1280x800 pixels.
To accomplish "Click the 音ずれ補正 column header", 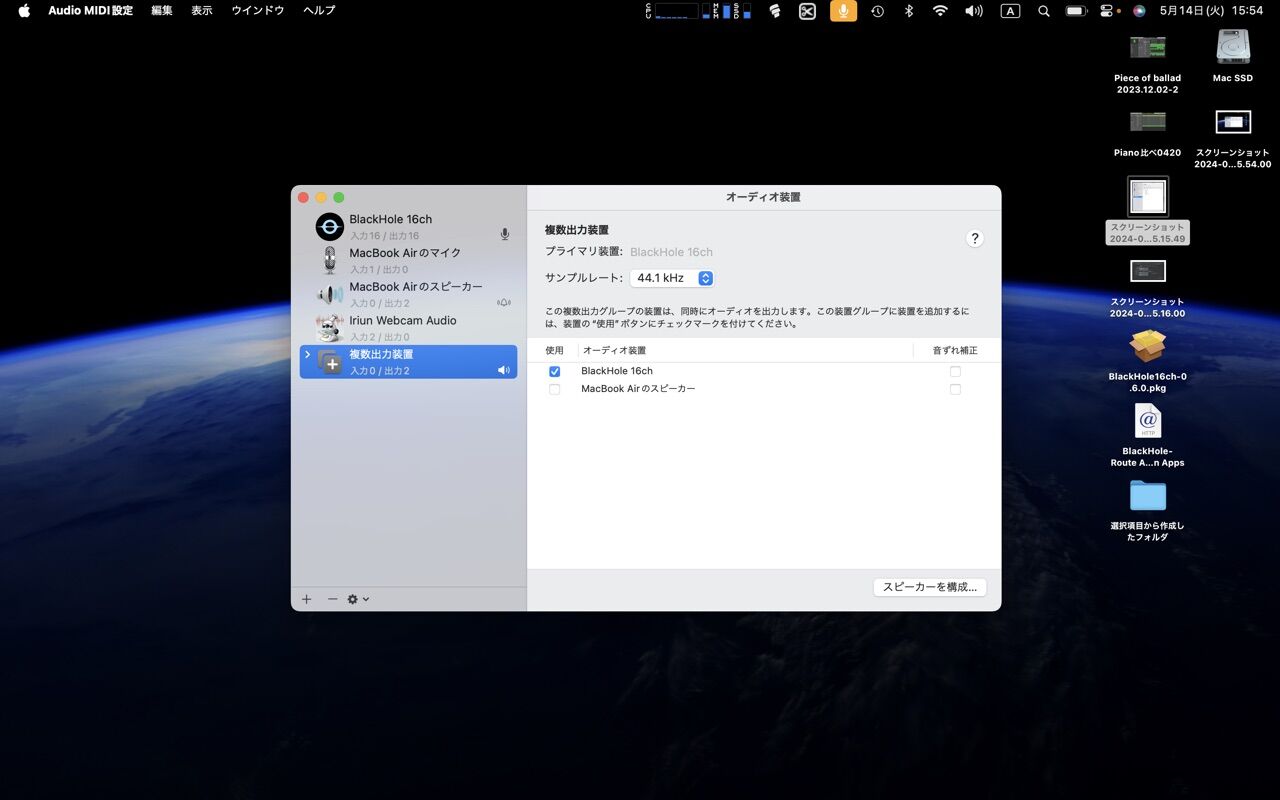I will click(955, 351).
